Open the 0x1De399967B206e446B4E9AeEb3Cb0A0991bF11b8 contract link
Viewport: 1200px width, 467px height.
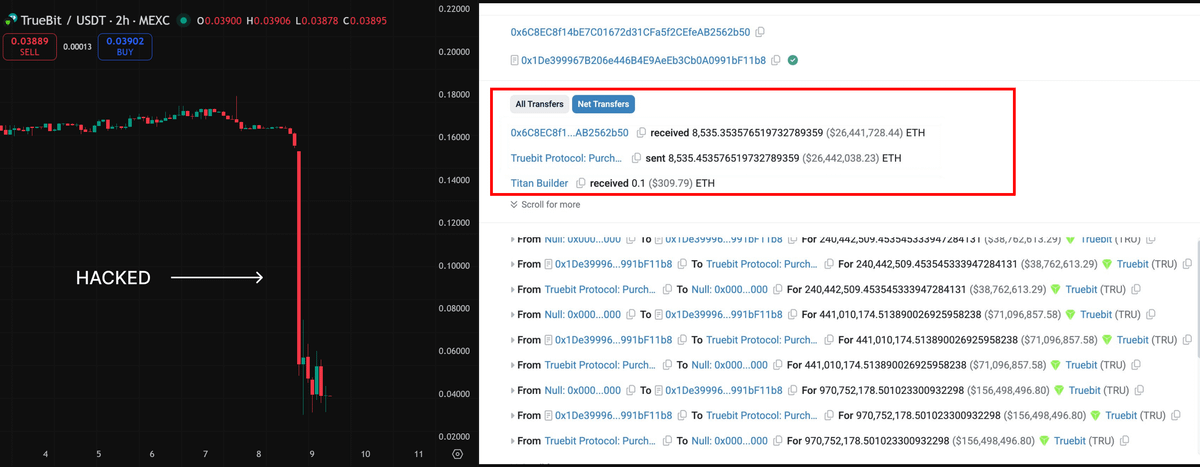pyautogui.click(x=644, y=60)
